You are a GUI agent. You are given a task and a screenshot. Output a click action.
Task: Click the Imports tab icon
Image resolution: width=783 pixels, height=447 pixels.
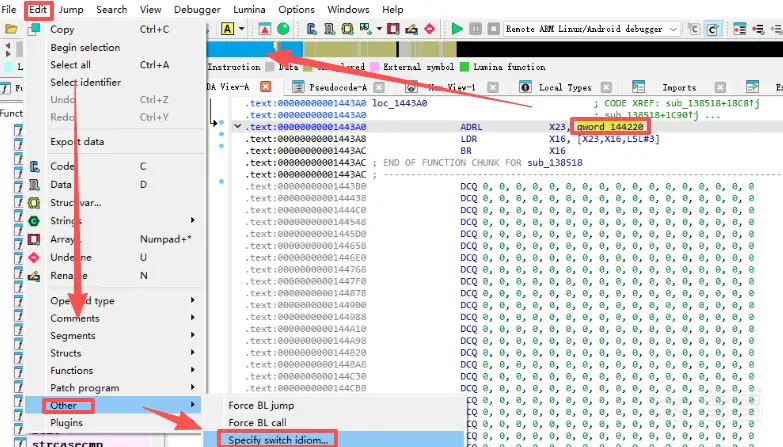click(639, 87)
